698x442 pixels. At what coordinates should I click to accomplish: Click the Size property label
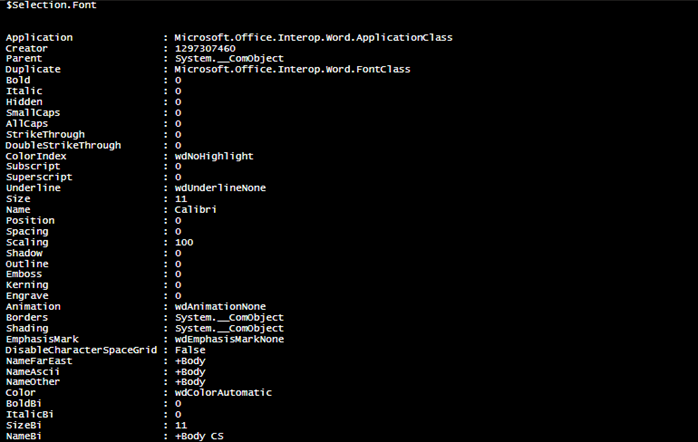18,199
